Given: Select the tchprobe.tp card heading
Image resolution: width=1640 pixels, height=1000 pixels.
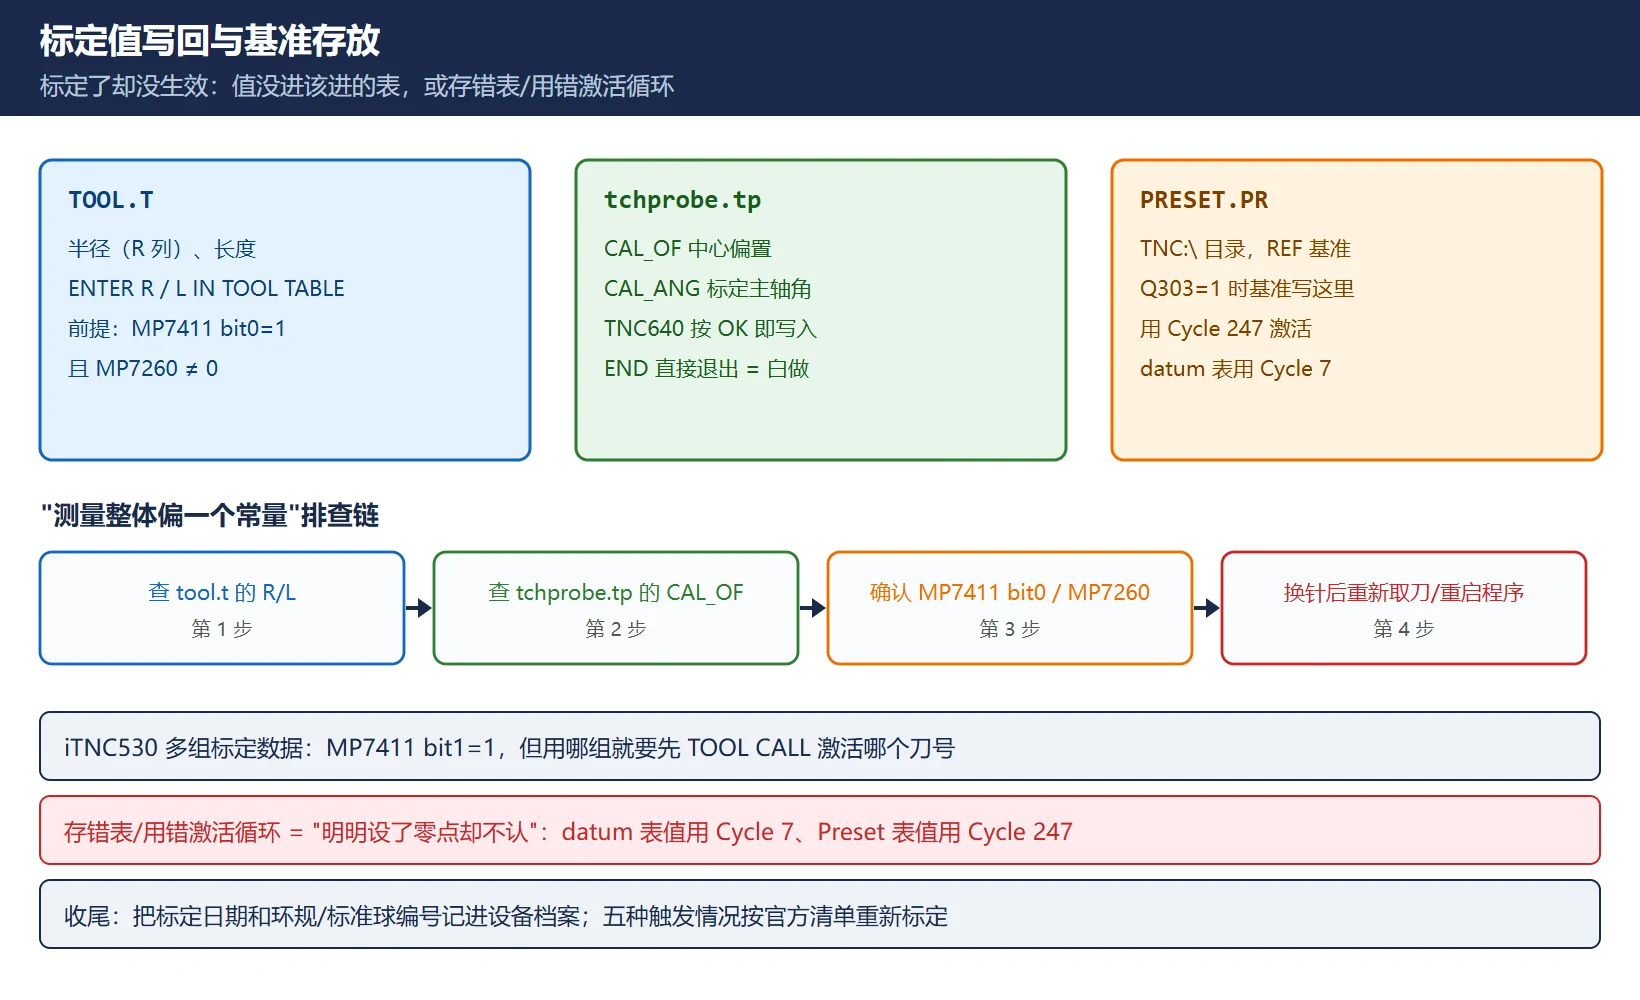Looking at the screenshot, I should coord(683,200).
